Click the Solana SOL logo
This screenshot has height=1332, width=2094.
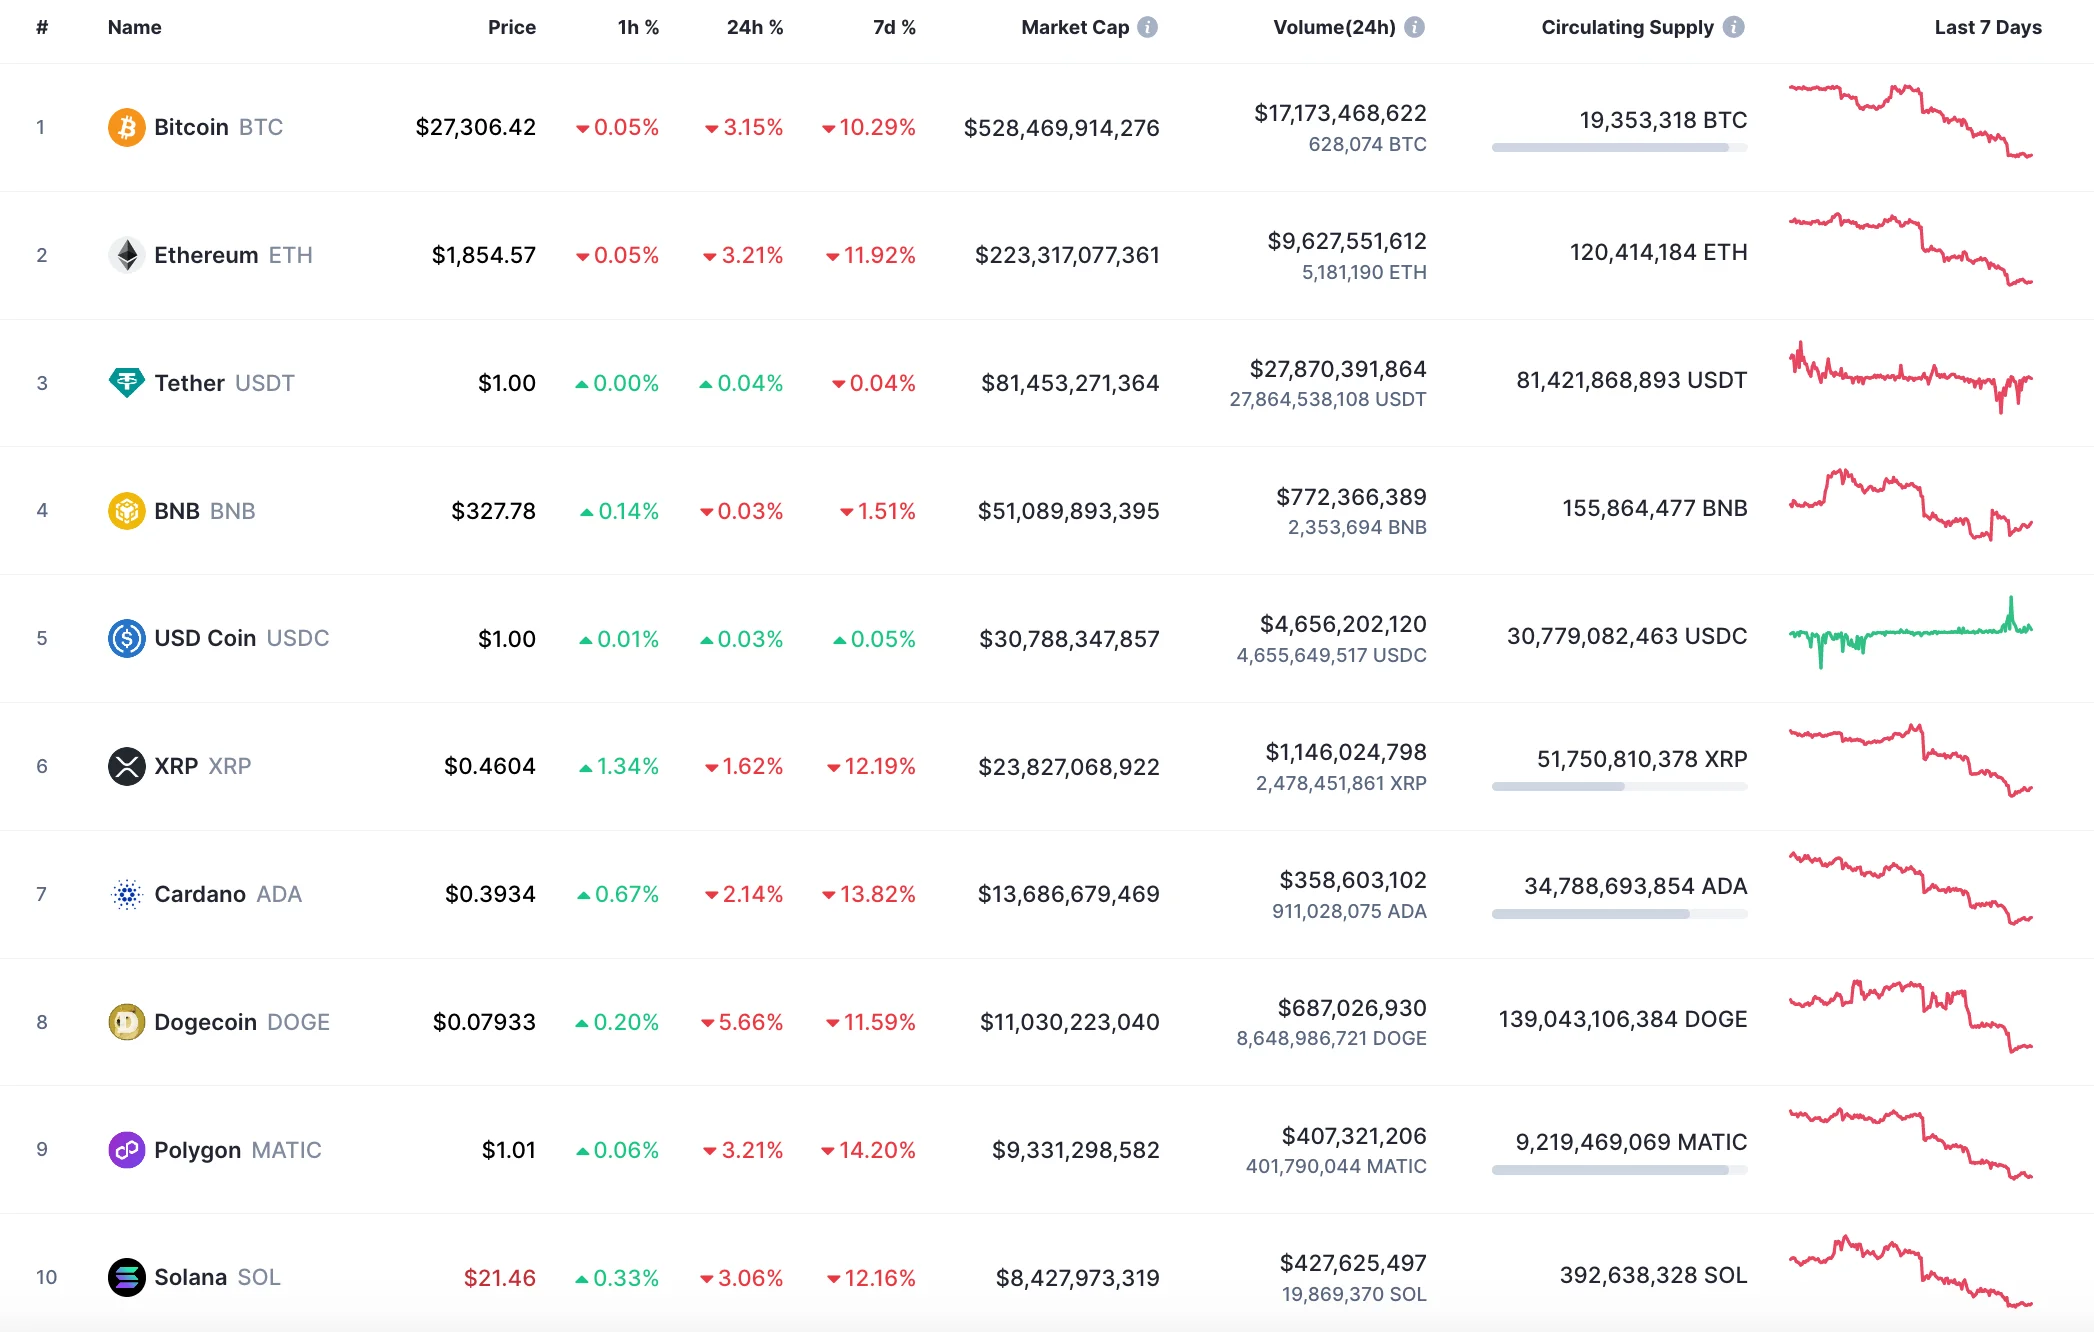(126, 1277)
